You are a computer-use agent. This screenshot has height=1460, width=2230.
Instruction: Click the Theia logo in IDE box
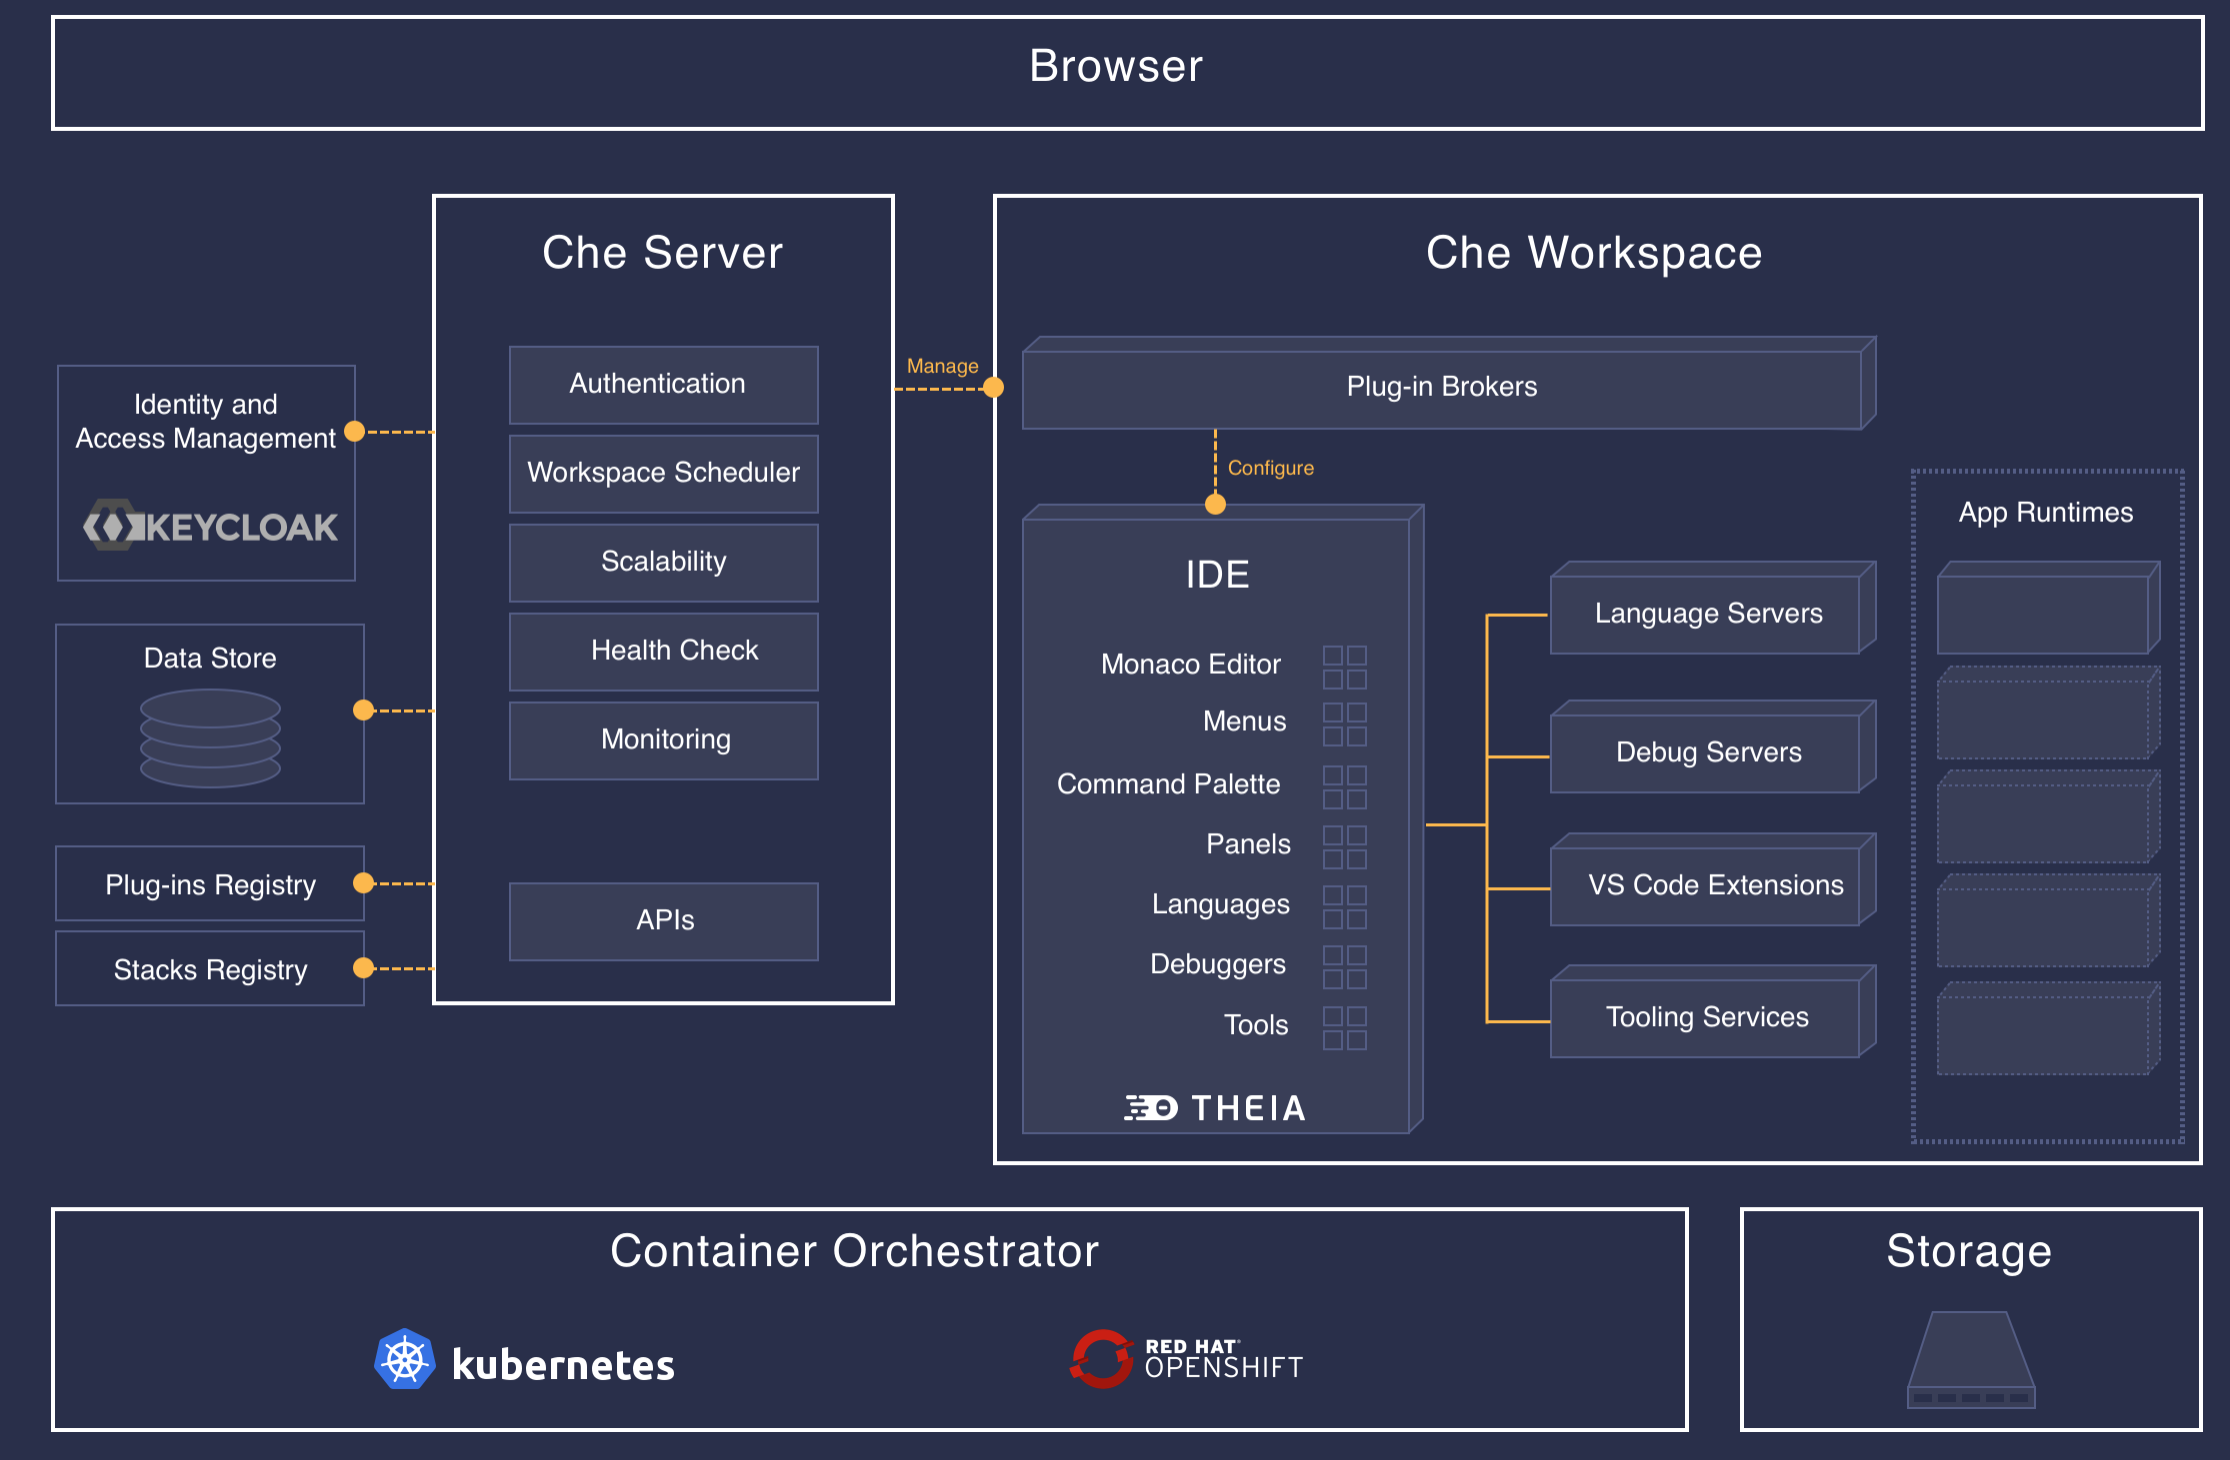1215,1108
